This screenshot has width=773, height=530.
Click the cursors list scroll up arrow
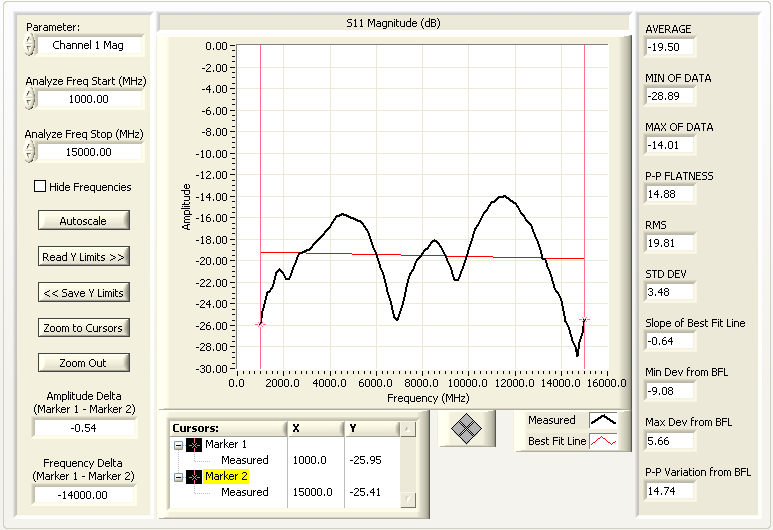[407, 429]
